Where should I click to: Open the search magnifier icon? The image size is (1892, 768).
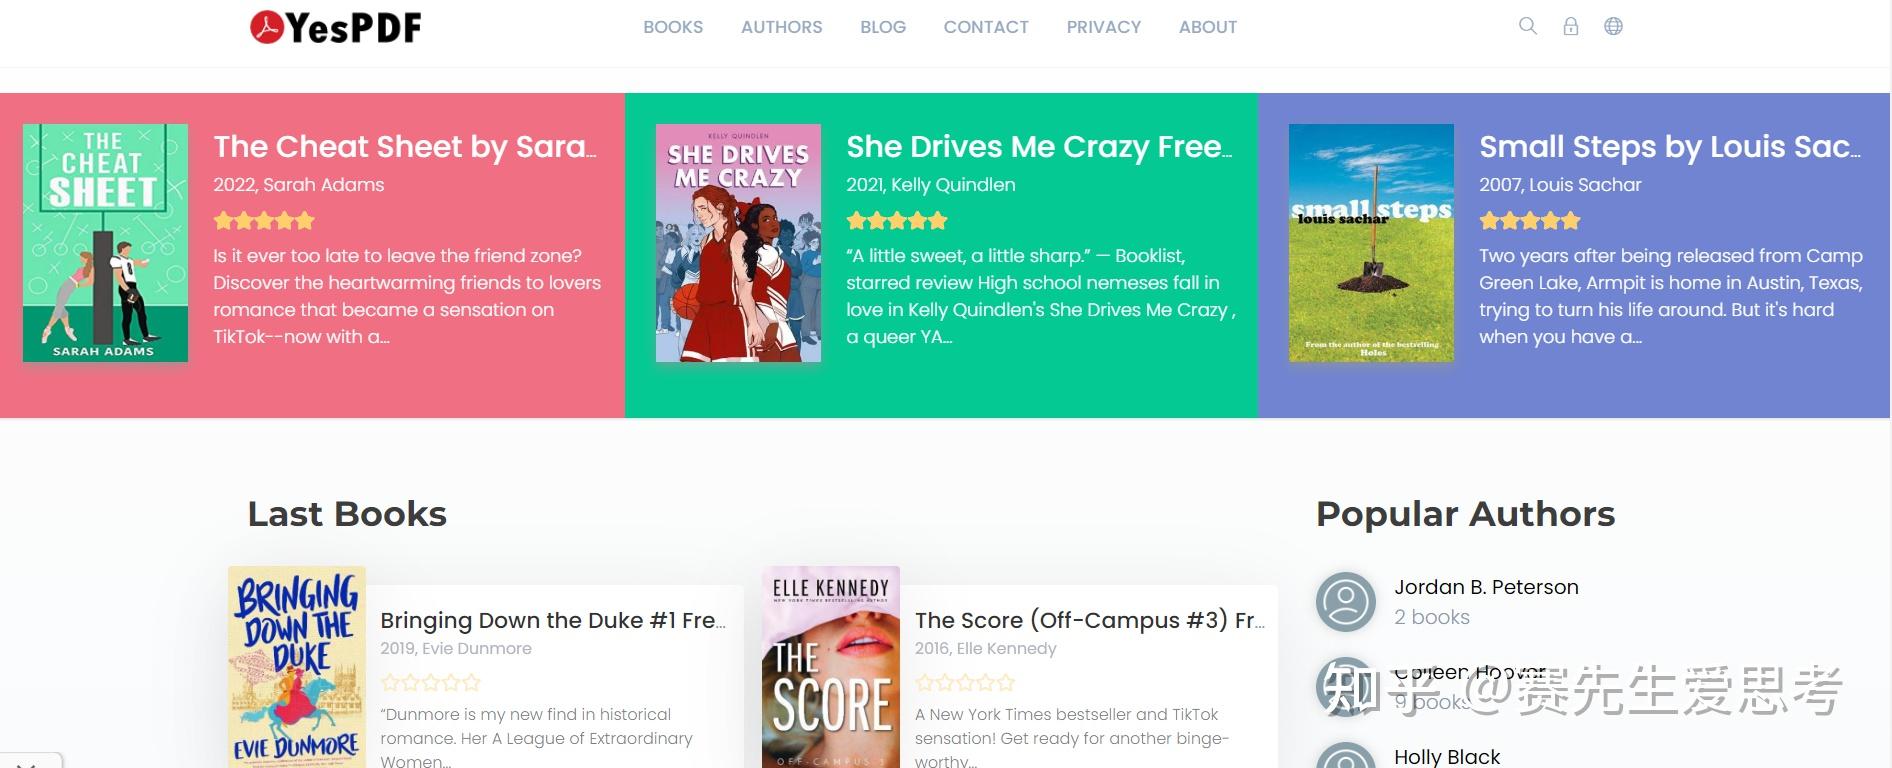pos(1527,26)
